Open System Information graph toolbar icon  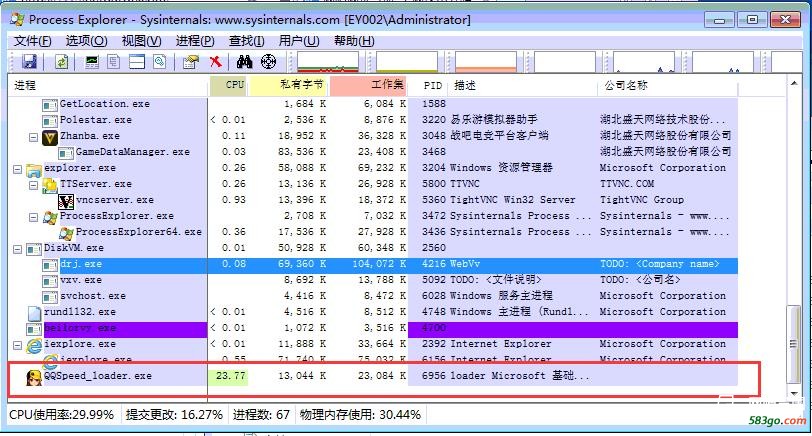(92, 62)
